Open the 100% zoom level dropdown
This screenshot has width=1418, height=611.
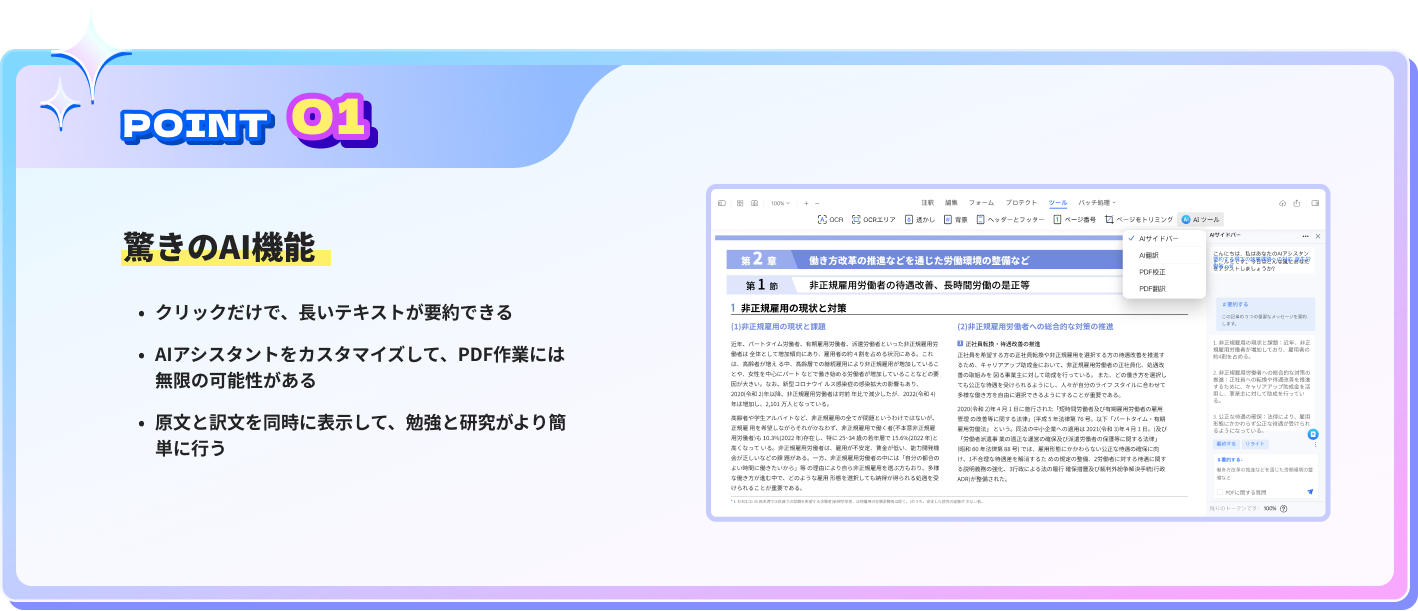(780, 203)
